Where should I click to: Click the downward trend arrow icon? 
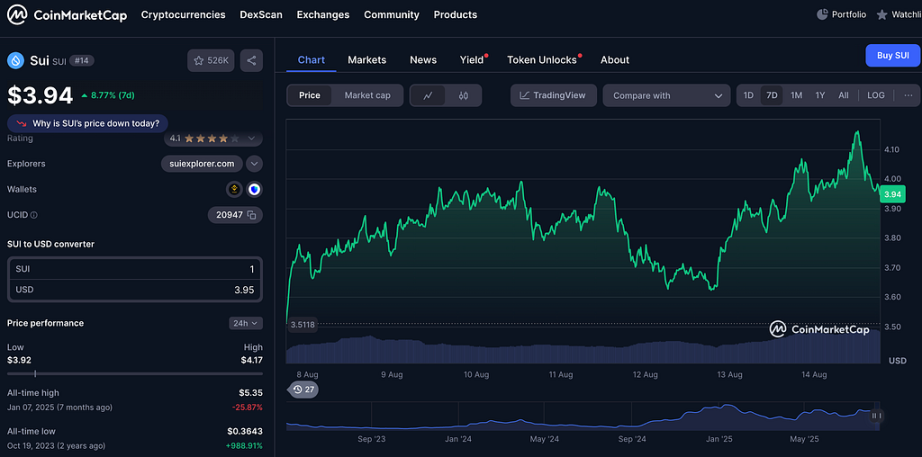21,124
